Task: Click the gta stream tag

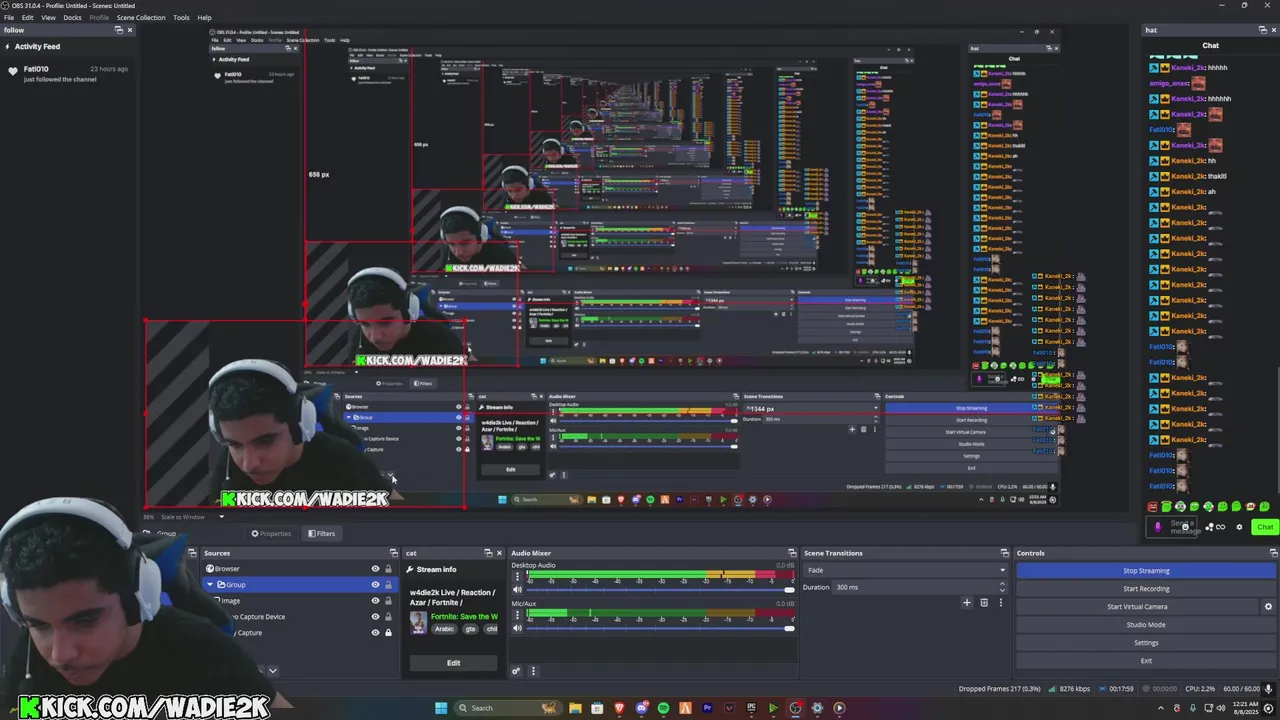Action: (x=470, y=629)
